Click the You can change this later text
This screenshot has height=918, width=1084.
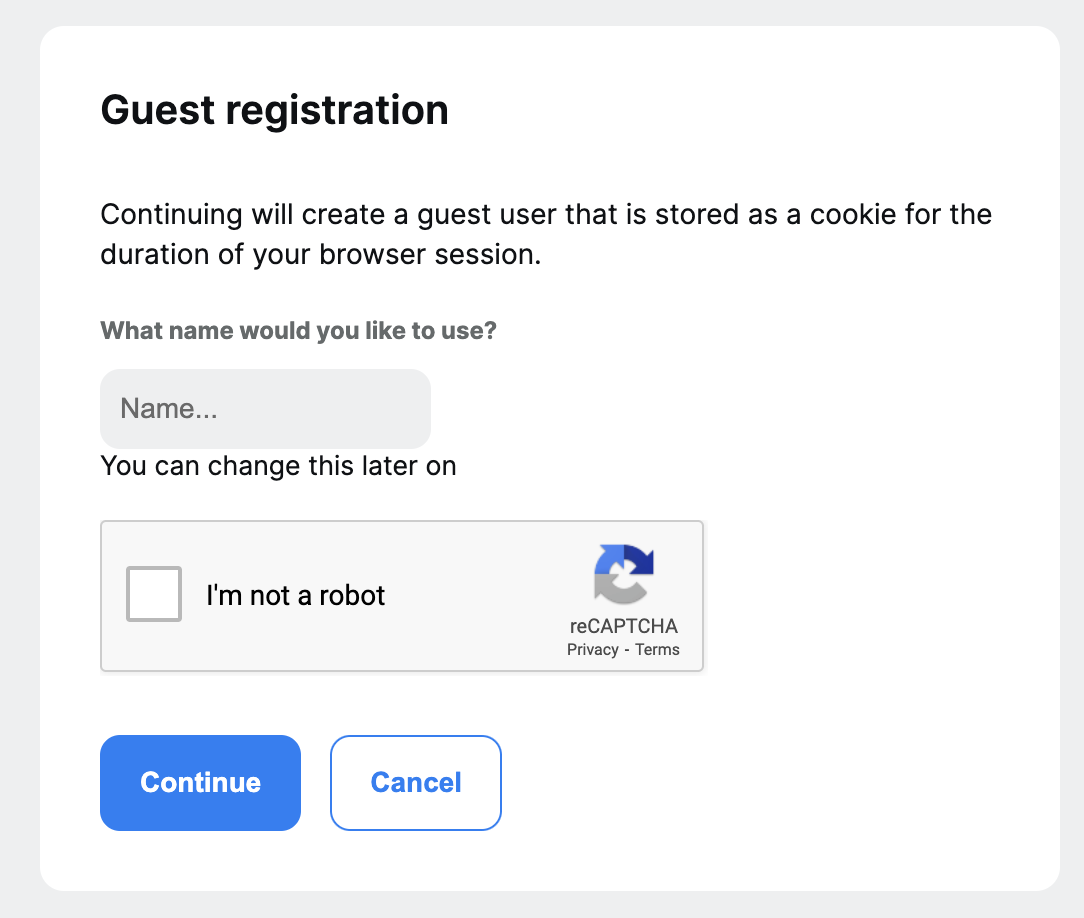click(x=277, y=465)
